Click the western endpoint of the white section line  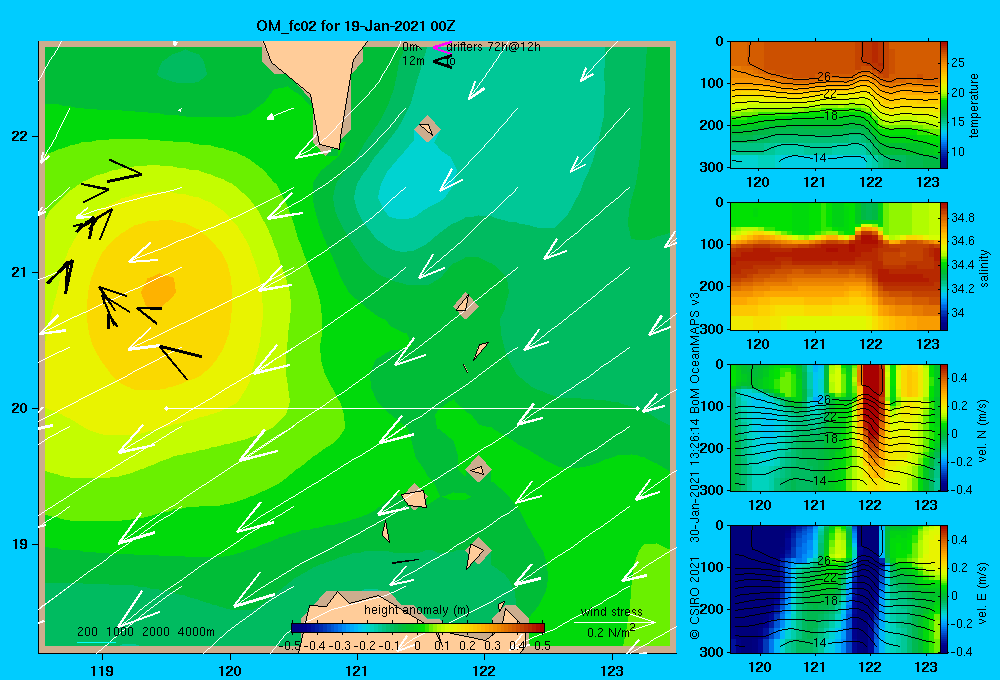point(166,408)
